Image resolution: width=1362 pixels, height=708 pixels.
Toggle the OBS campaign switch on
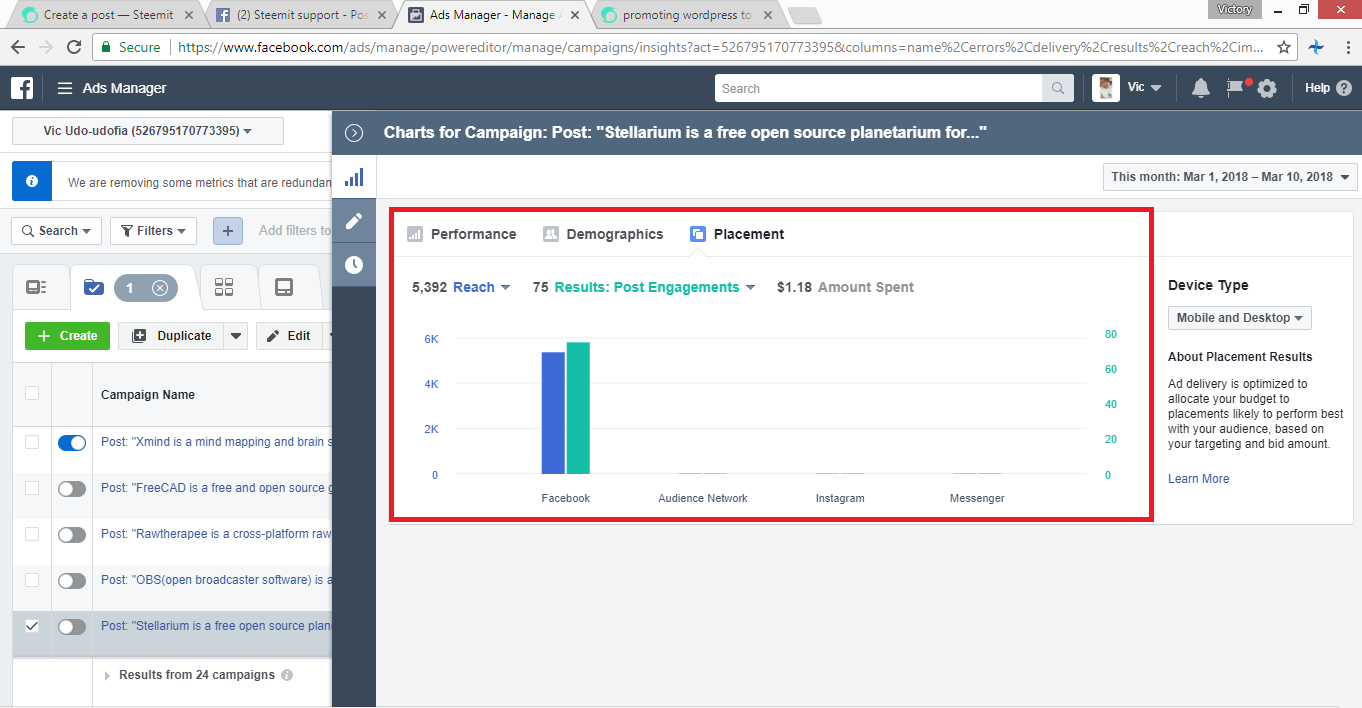point(72,581)
